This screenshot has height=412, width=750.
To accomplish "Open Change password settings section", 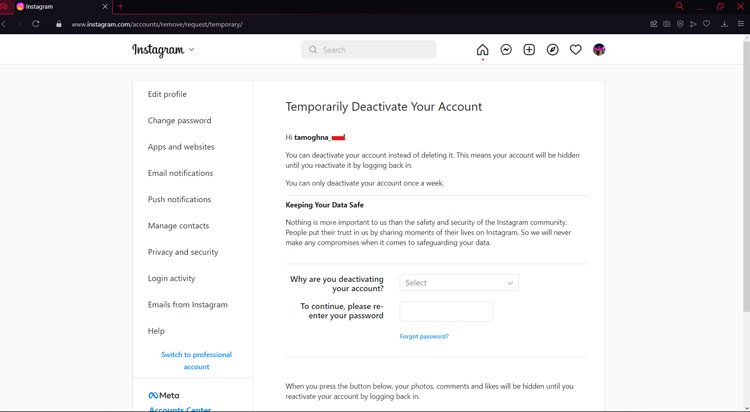I will pos(179,121).
